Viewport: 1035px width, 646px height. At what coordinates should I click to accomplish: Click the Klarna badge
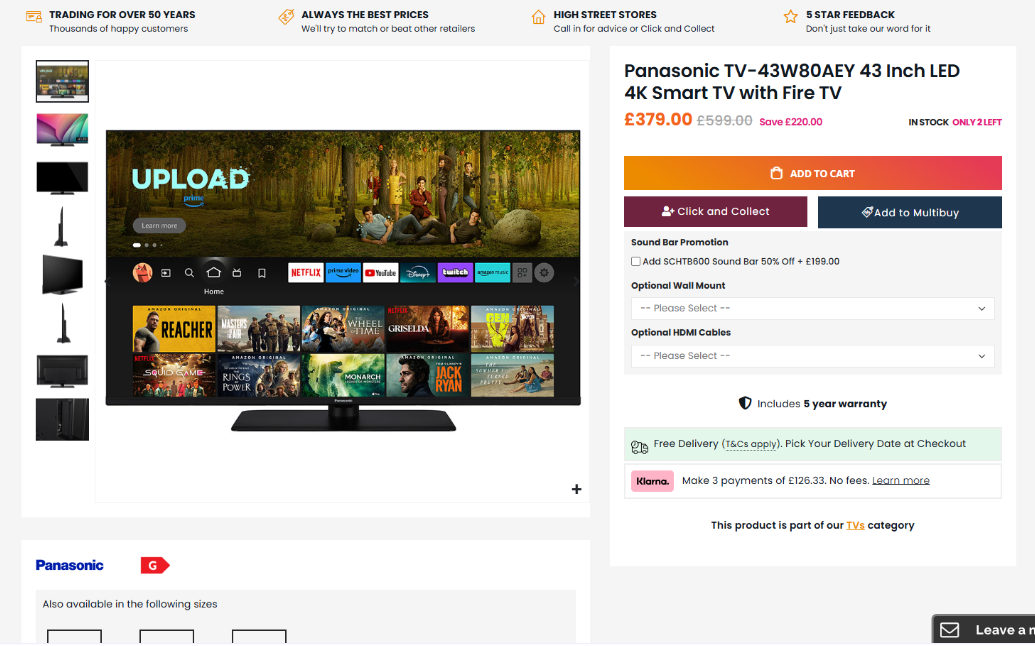click(x=652, y=481)
